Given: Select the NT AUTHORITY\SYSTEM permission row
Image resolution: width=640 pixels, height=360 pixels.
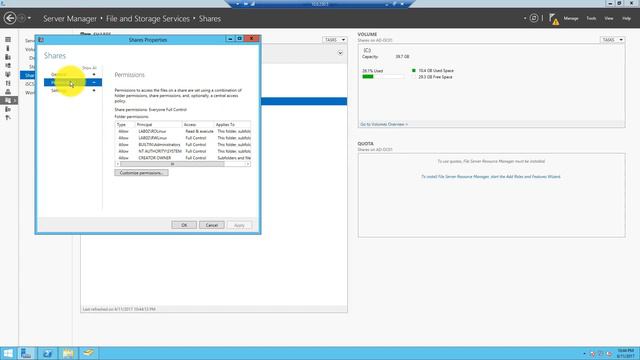Looking at the screenshot, I should pos(183,151).
